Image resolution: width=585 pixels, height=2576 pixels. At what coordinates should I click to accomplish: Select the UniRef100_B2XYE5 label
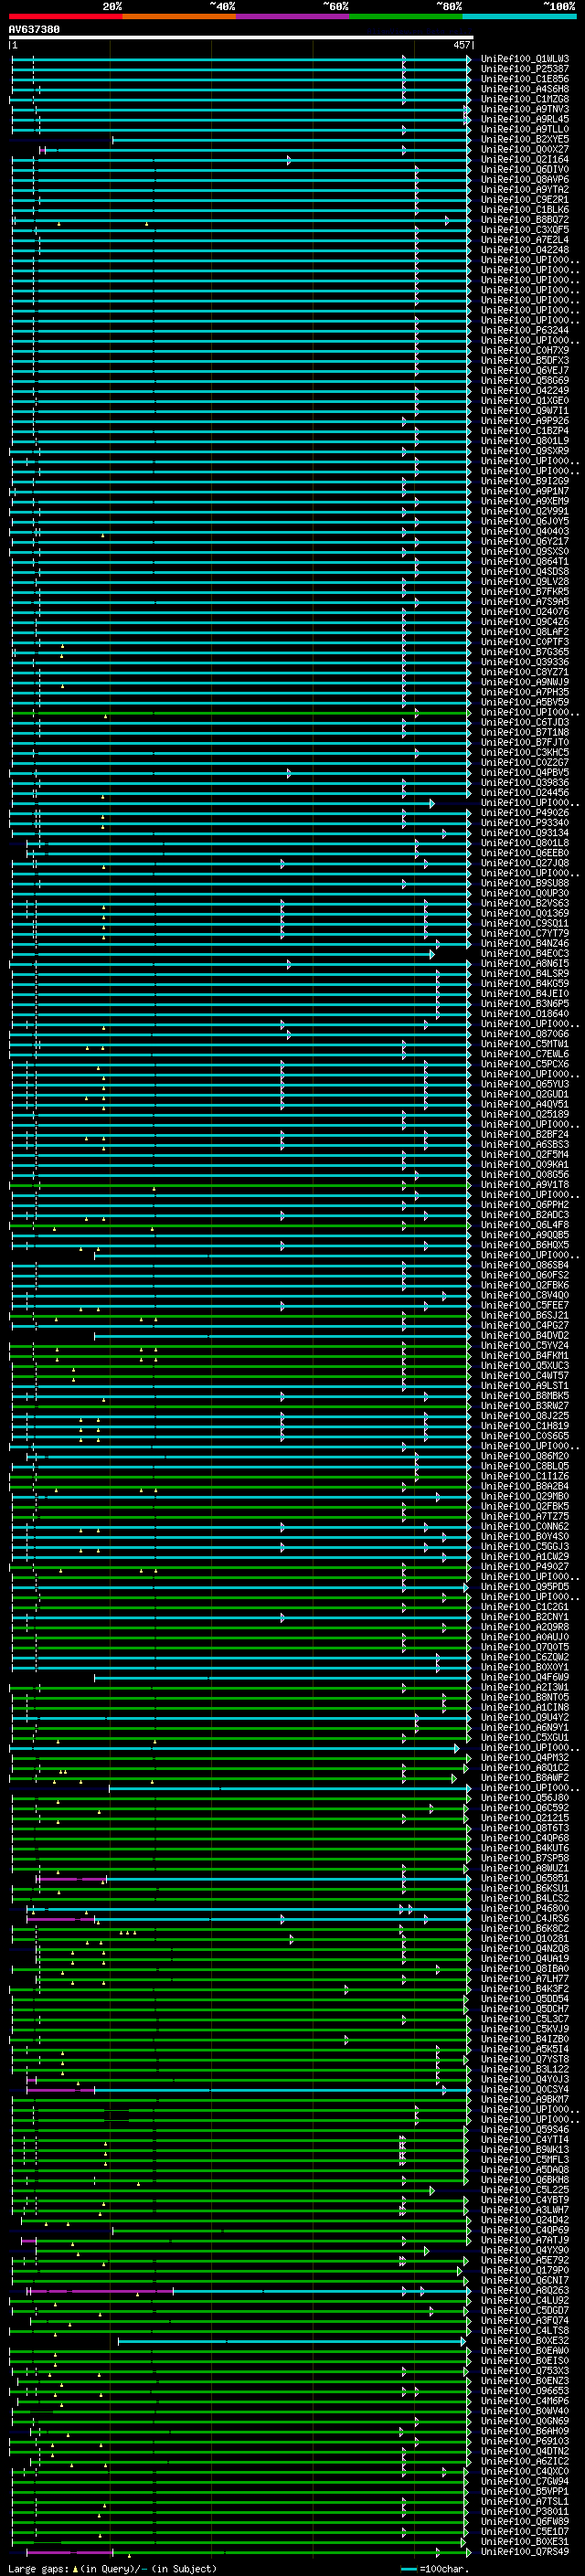(525, 139)
